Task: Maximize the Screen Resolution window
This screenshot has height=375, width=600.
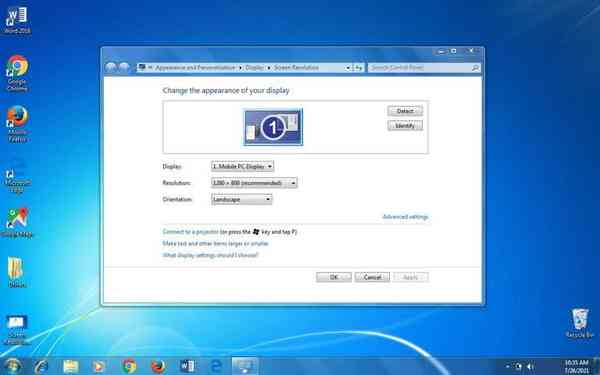Action: click(454, 51)
